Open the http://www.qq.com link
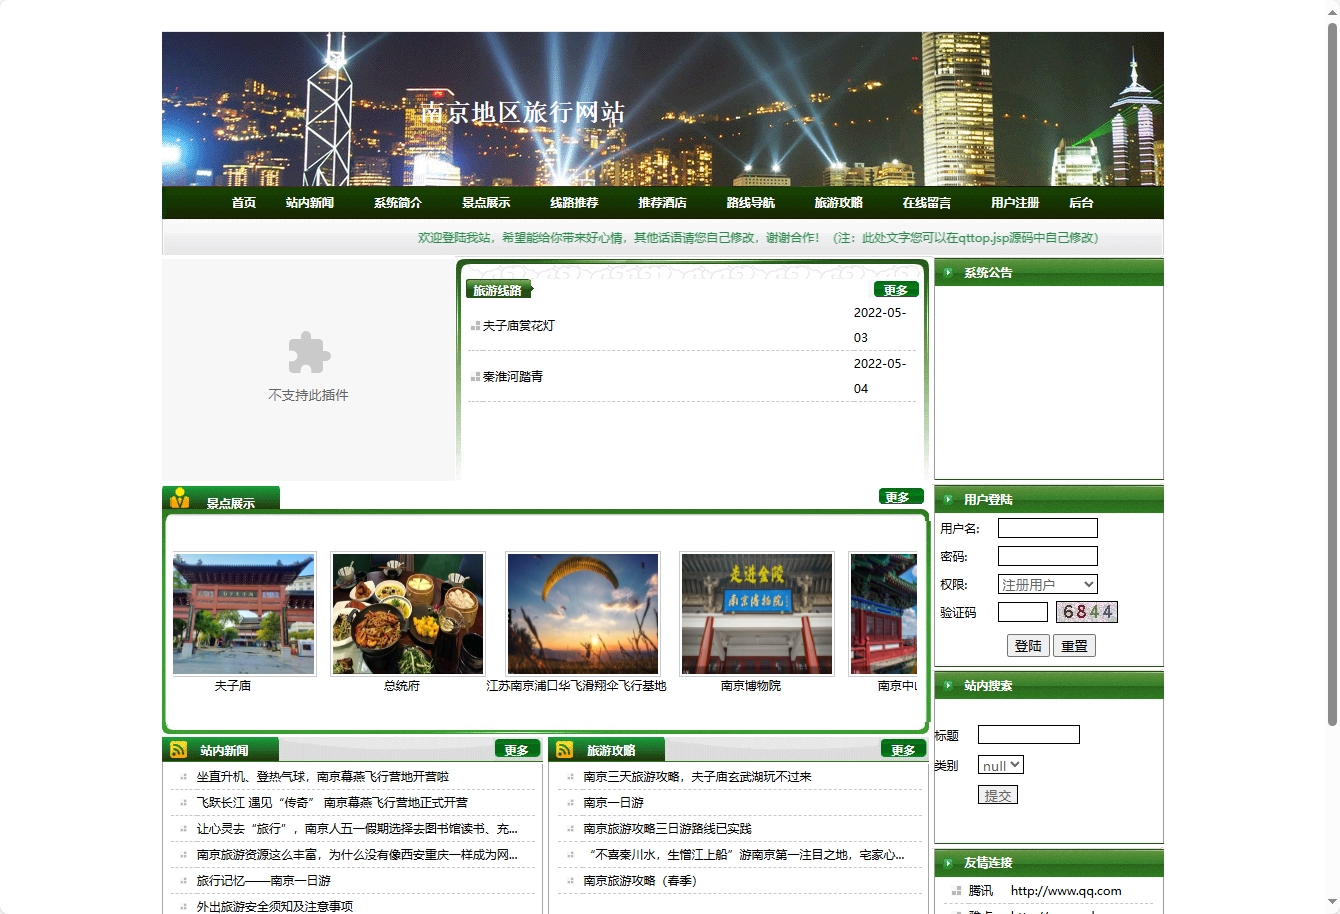This screenshot has width=1340, height=914. click(1065, 891)
